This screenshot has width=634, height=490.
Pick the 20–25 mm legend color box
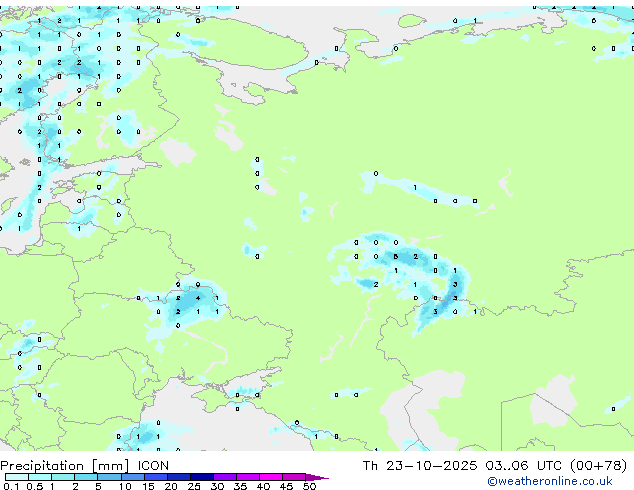coord(179,477)
